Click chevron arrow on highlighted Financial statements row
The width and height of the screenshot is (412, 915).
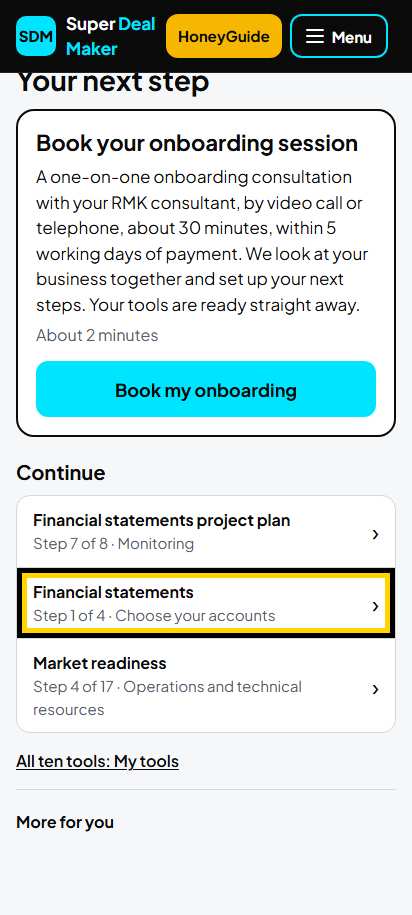(x=375, y=606)
